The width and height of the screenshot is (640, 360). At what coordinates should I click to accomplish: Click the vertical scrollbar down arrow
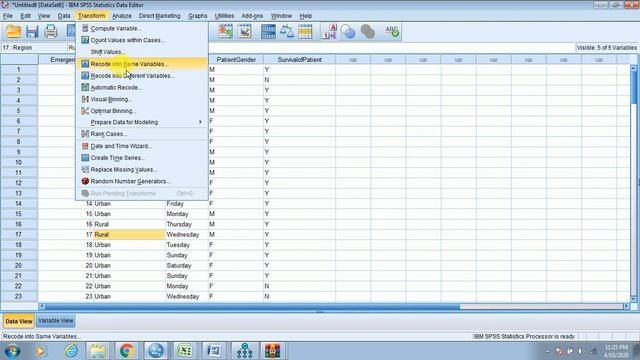[633, 299]
